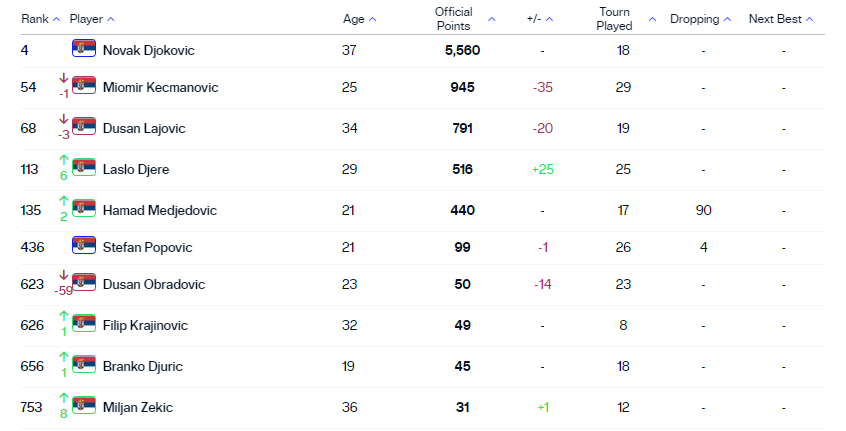846x431 pixels.
Task: Click the flag icon beside Laslo Djere
Action: (x=84, y=168)
